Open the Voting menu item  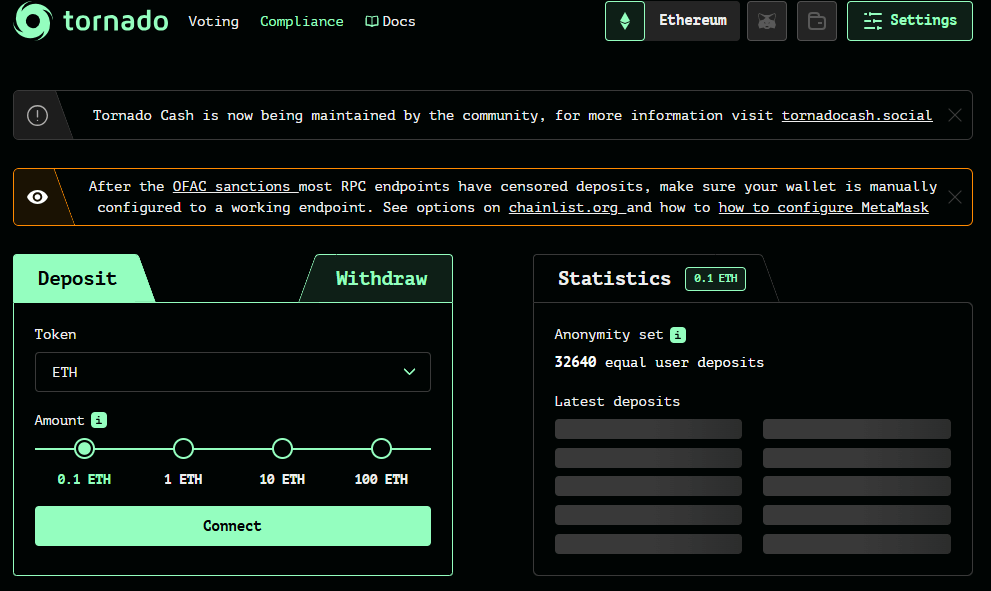pyautogui.click(x=213, y=21)
